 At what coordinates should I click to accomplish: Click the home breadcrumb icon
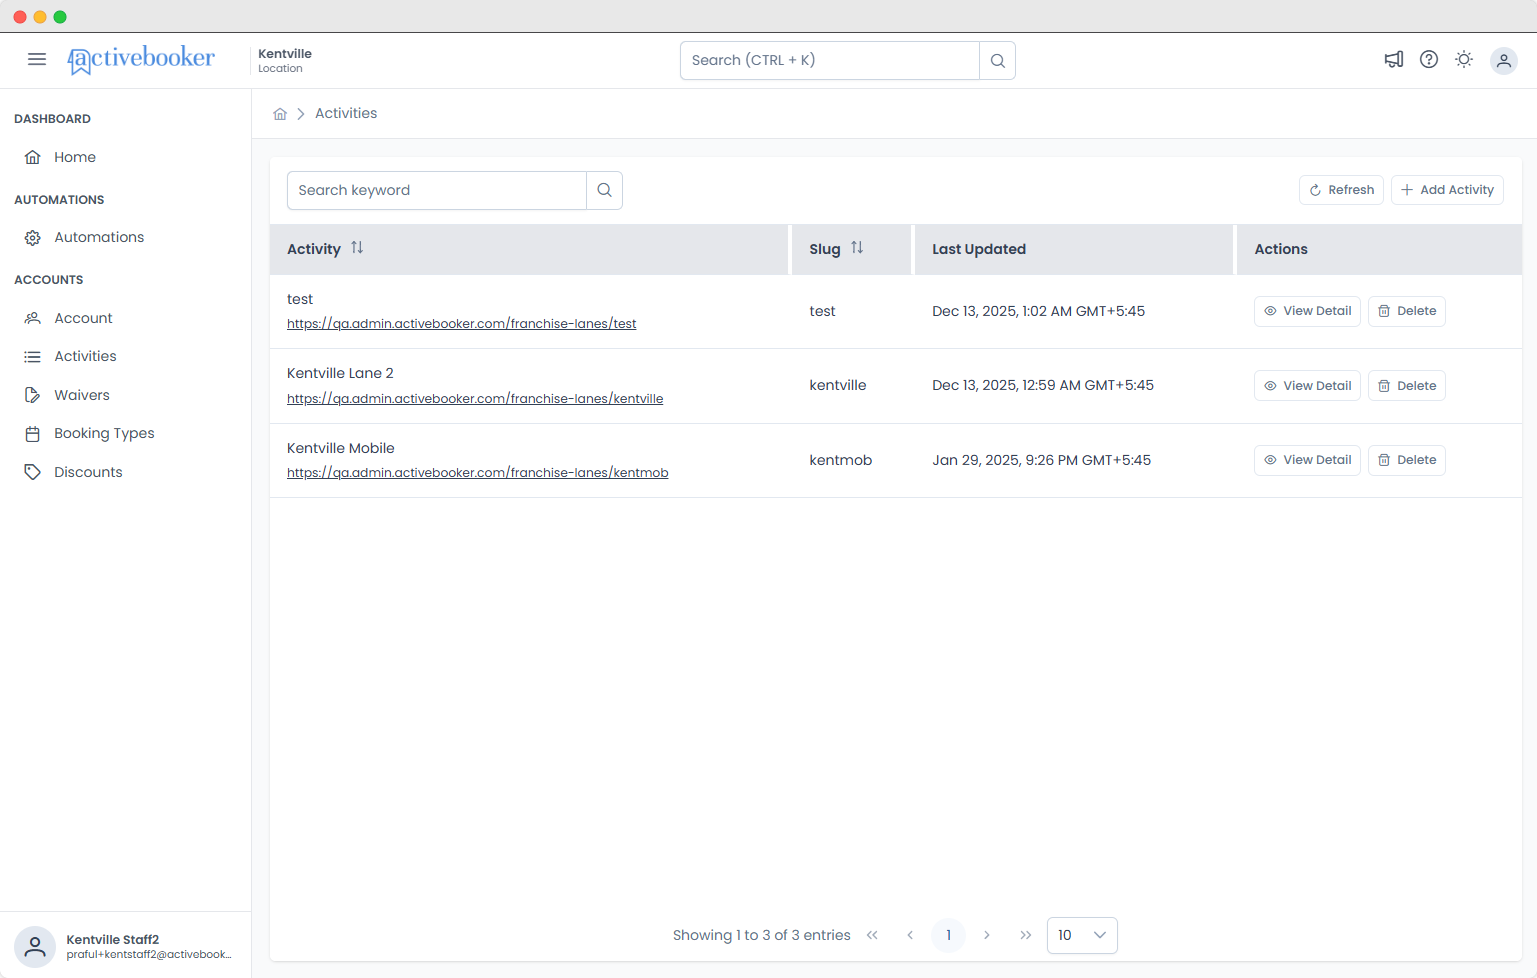click(280, 114)
